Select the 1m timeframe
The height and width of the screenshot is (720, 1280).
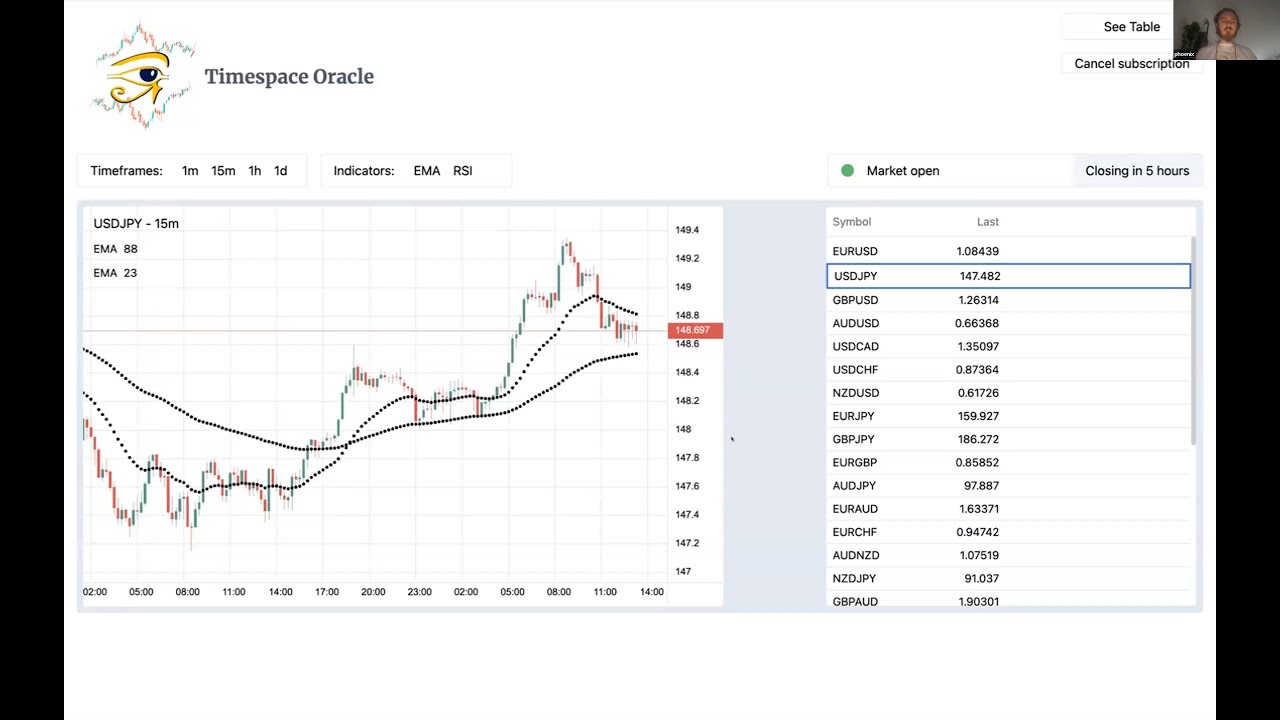tap(190, 171)
